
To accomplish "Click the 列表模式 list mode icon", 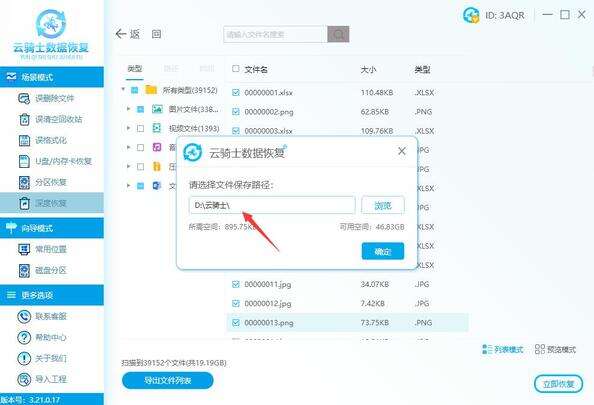I will [x=486, y=349].
